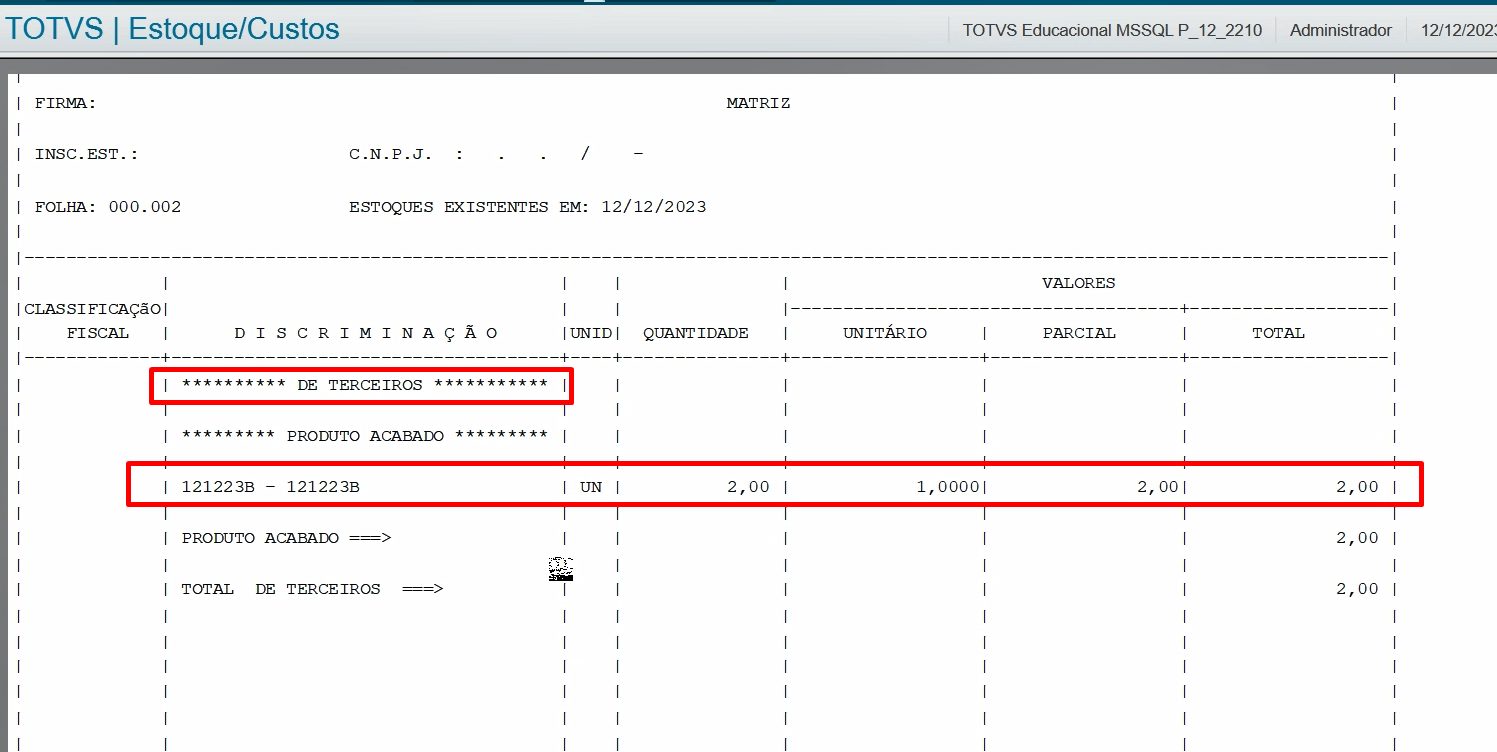
Task: Click the Administrador user label
Action: click(1340, 30)
